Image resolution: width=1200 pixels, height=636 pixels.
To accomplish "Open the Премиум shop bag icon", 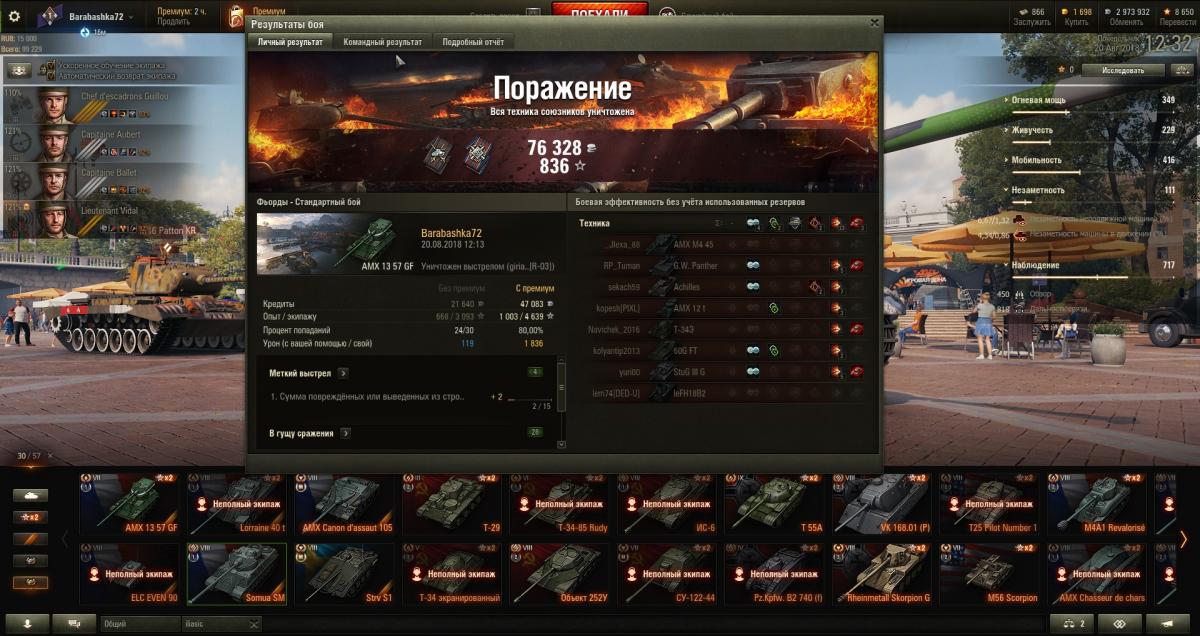I will (236, 16).
